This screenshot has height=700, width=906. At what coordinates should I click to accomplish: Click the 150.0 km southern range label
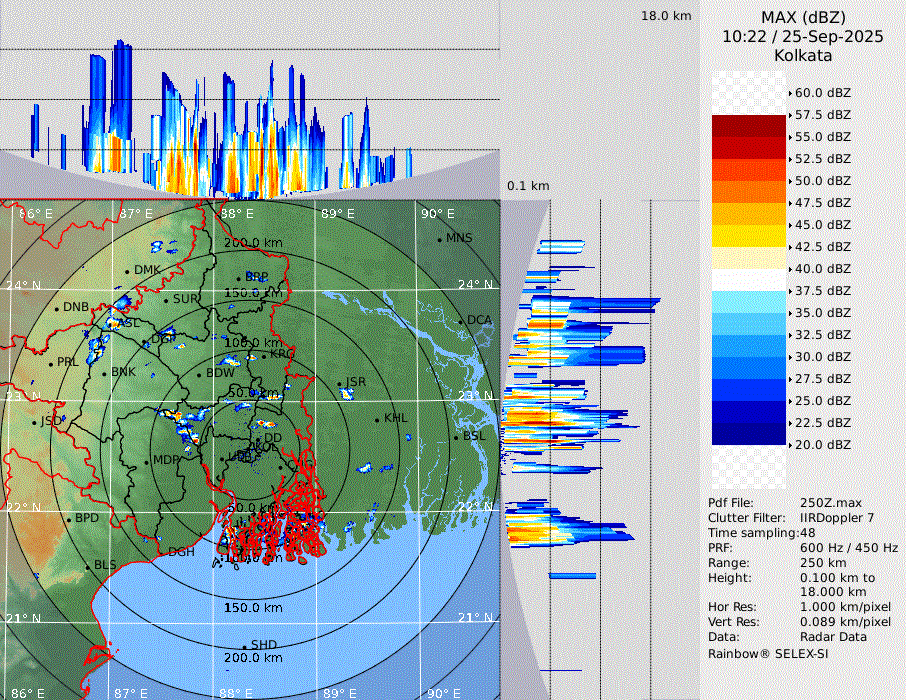click(253, 608)
